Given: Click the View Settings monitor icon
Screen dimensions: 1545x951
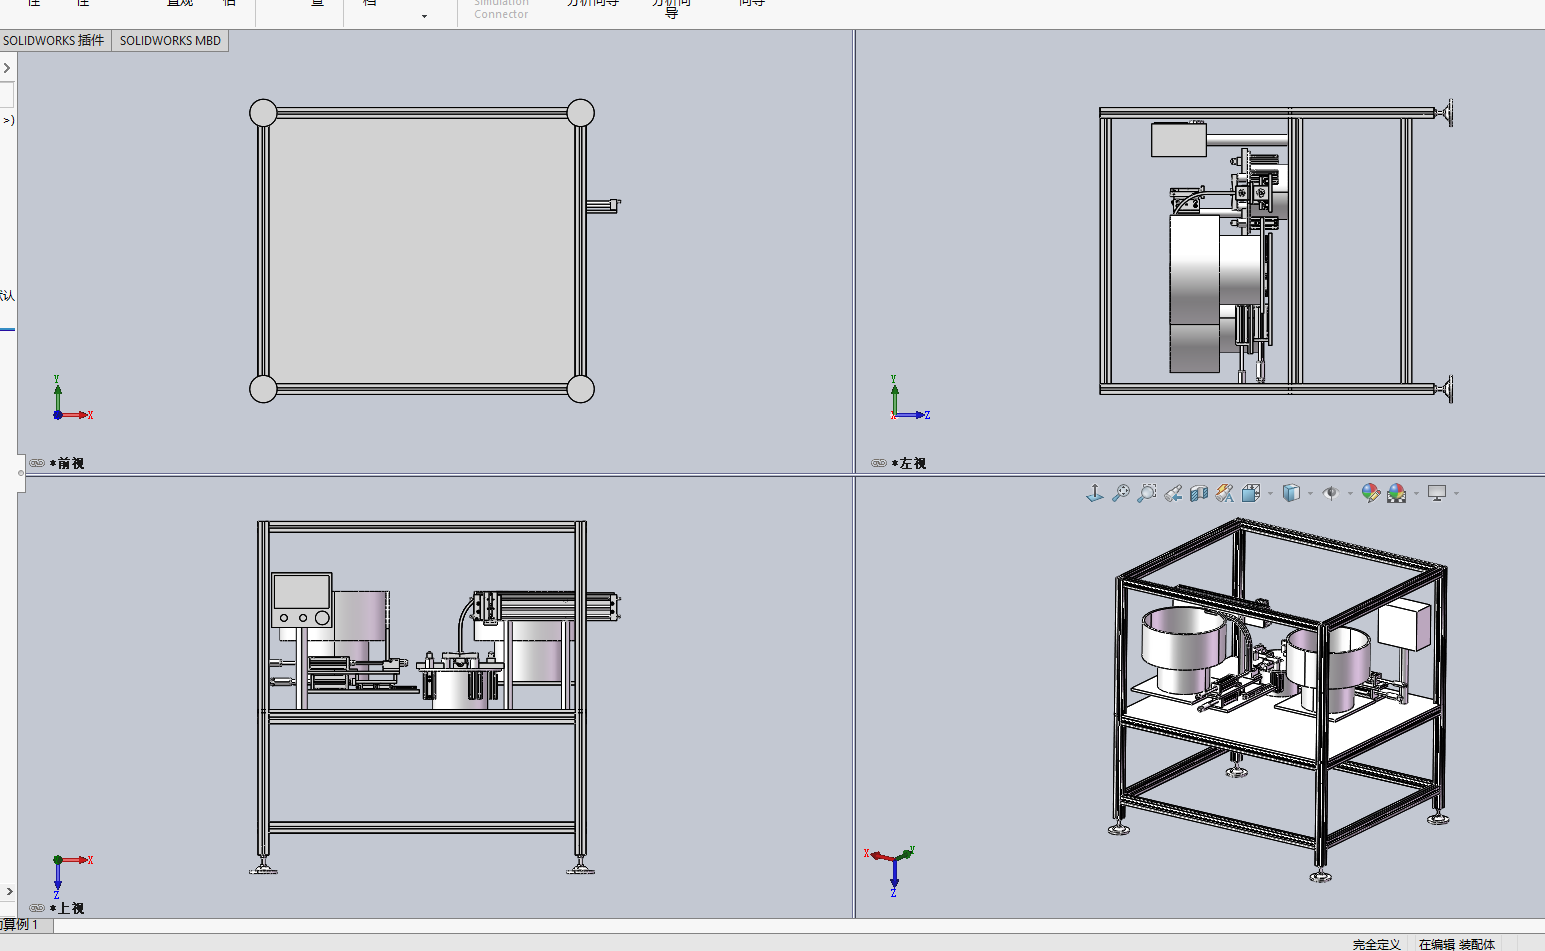Looking at the screenshot, I should tap(1437, 493).
